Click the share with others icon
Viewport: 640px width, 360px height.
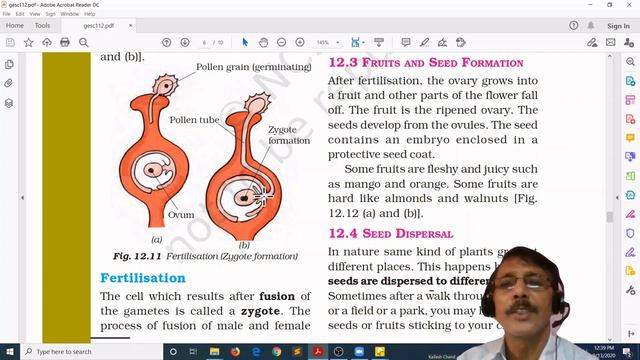[629, 42]
